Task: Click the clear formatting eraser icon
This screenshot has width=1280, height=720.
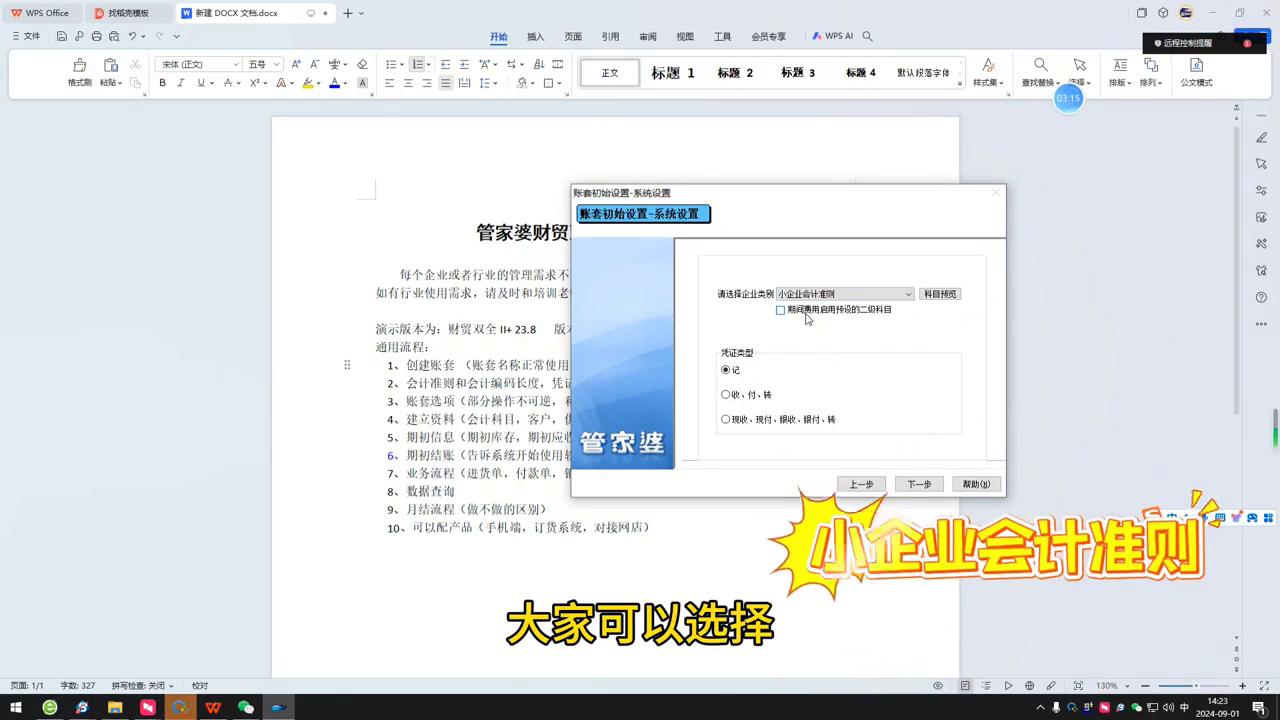Action: (362, 64)
